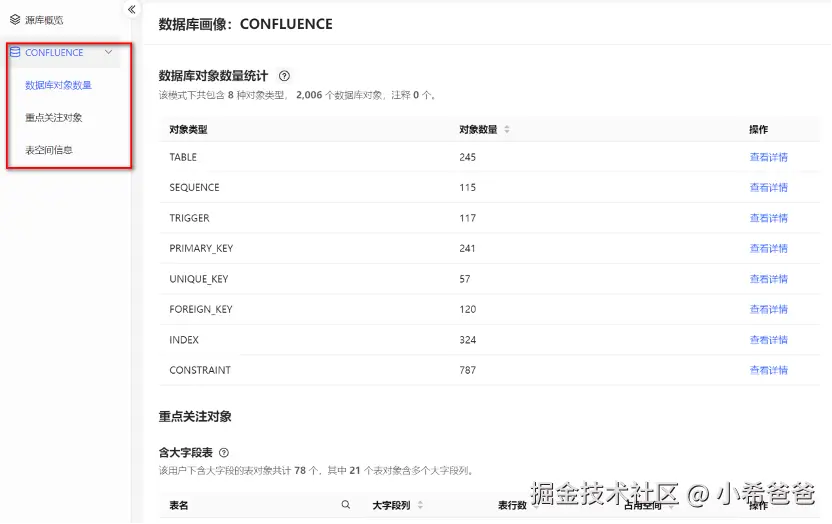
Task: Click search icon in 表名 column header
Action: [345, 505]
